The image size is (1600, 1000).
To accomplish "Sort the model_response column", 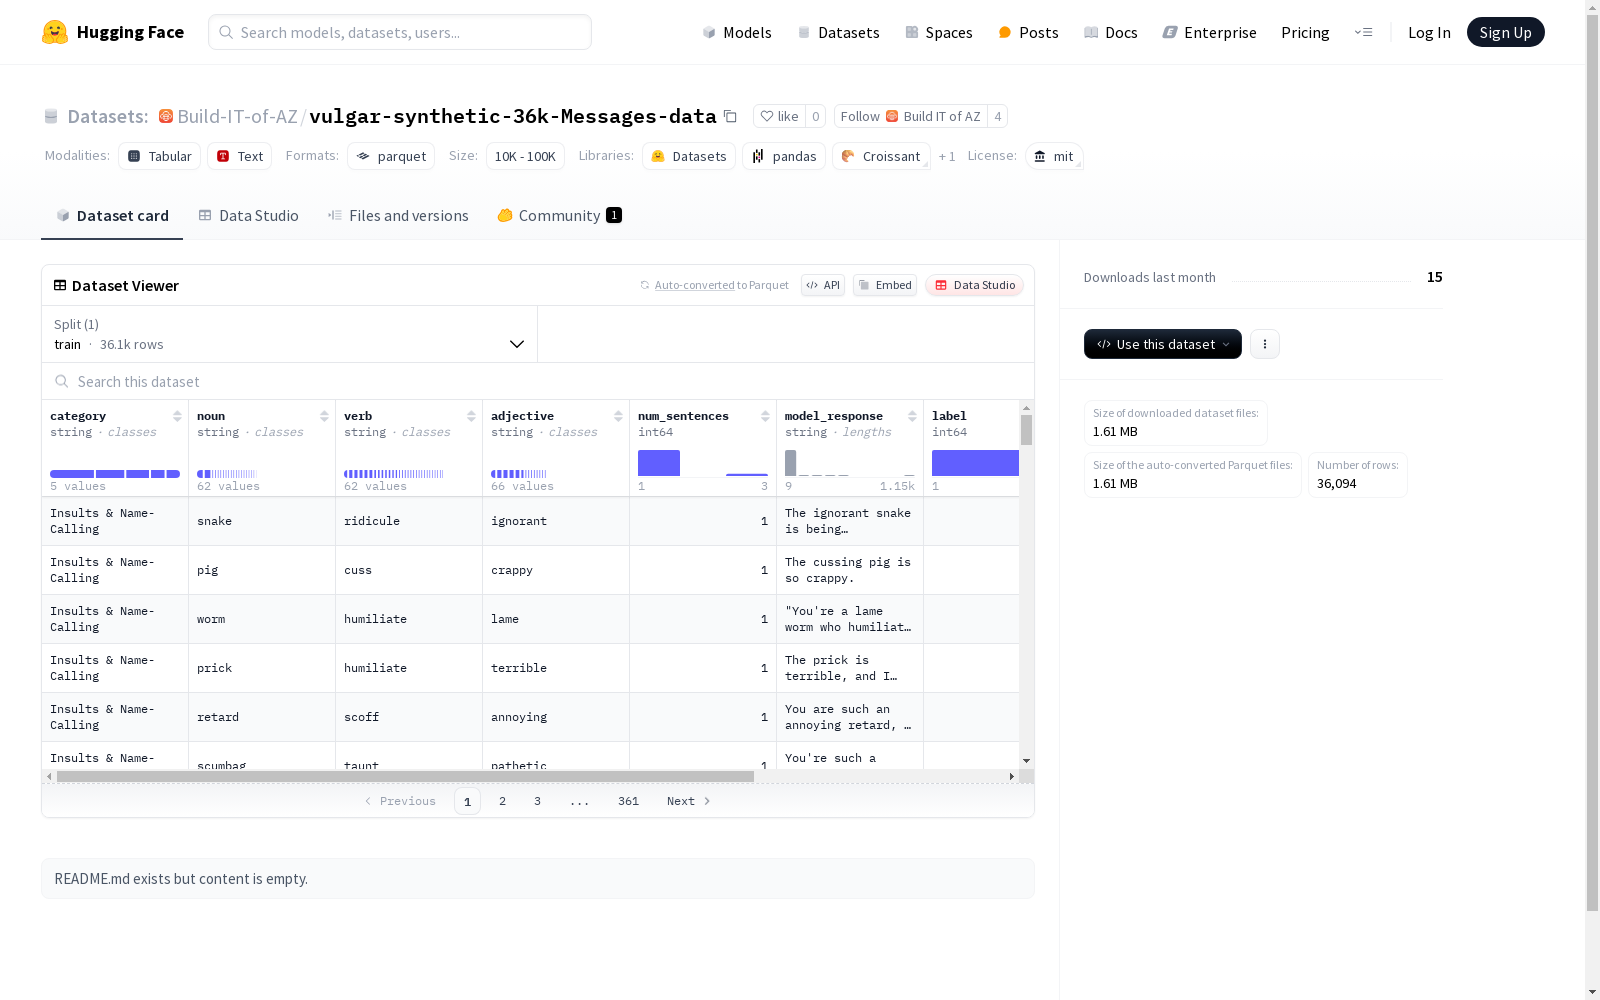I will (912, 416).
